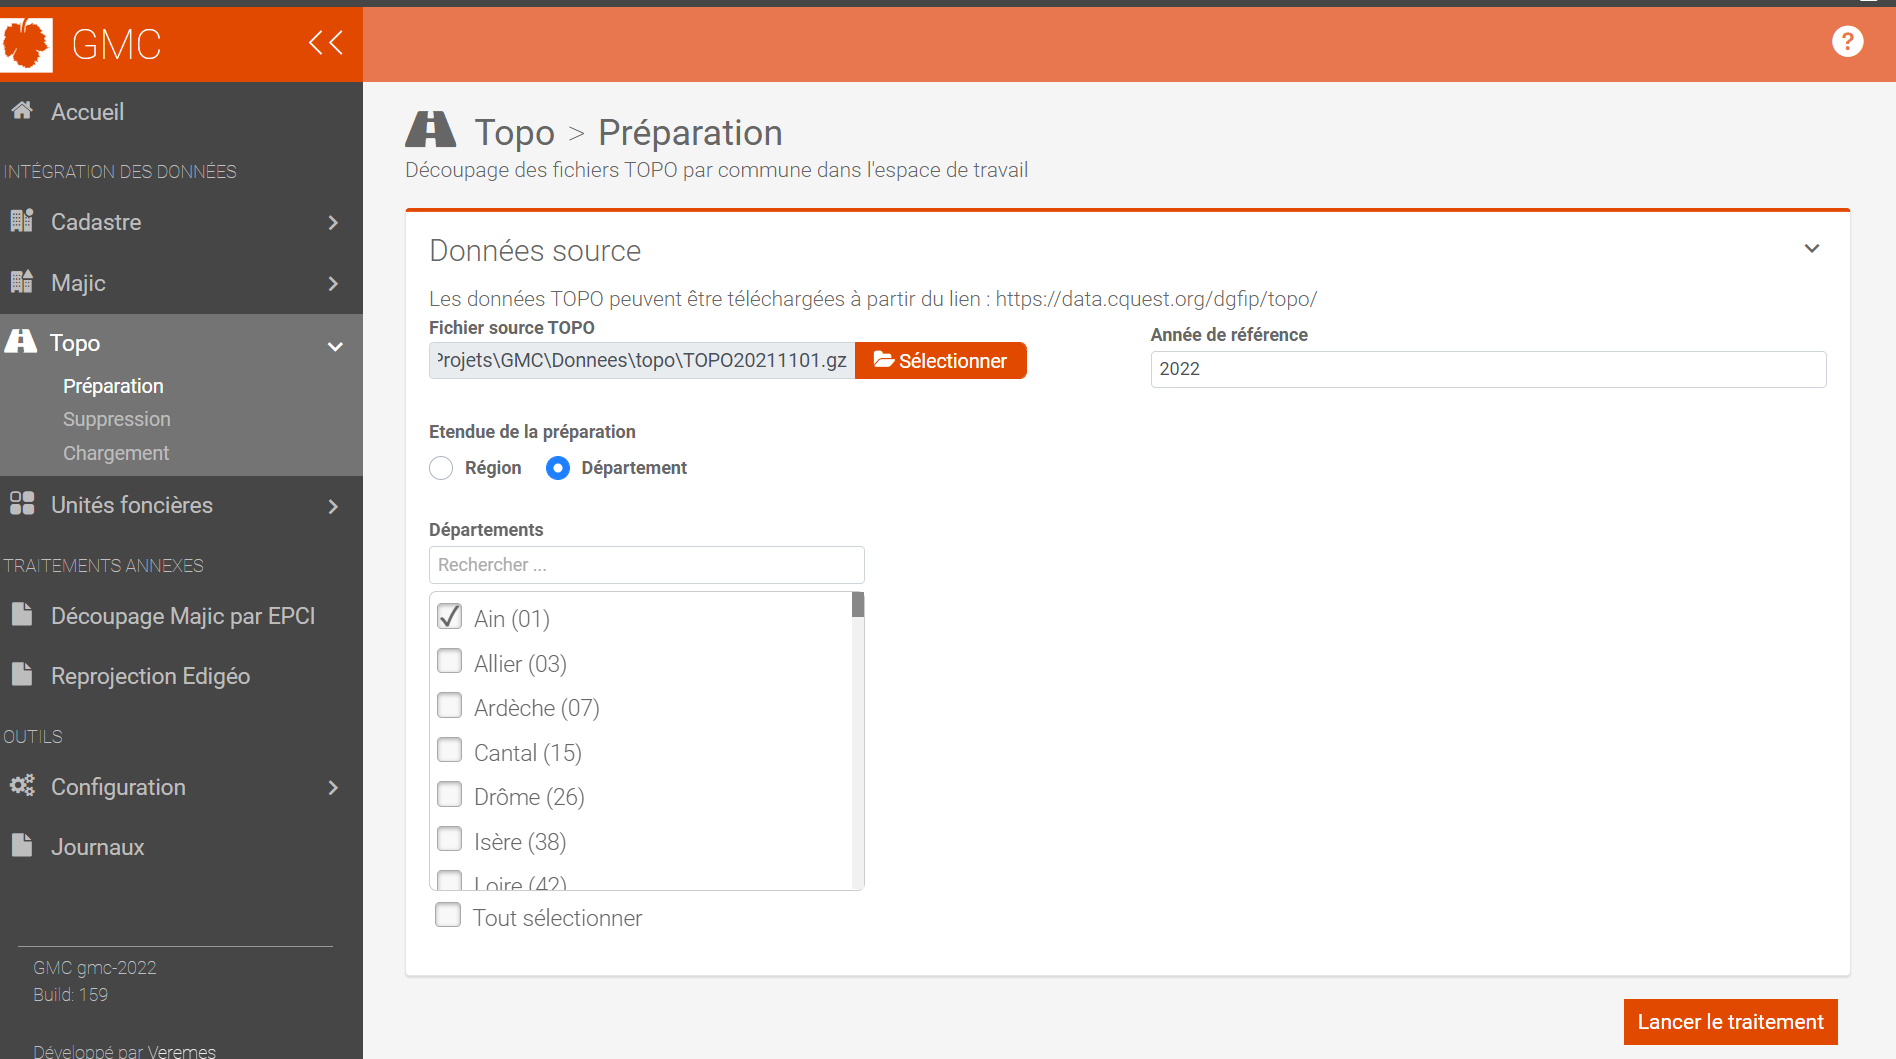The width and height of the screenshot is (1896, 1059).
Task: Expand the Unités foncières submenu arrow
Action: [x=334, y=506]
